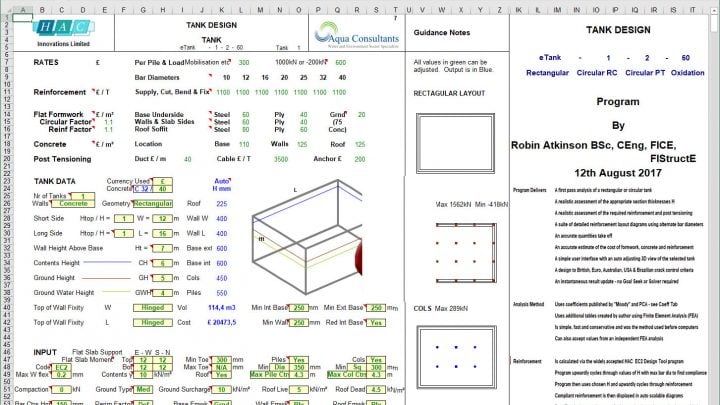Click the Anchor £ value 200
Viewport: 720px width, 405px height.
tap(360, 159)
